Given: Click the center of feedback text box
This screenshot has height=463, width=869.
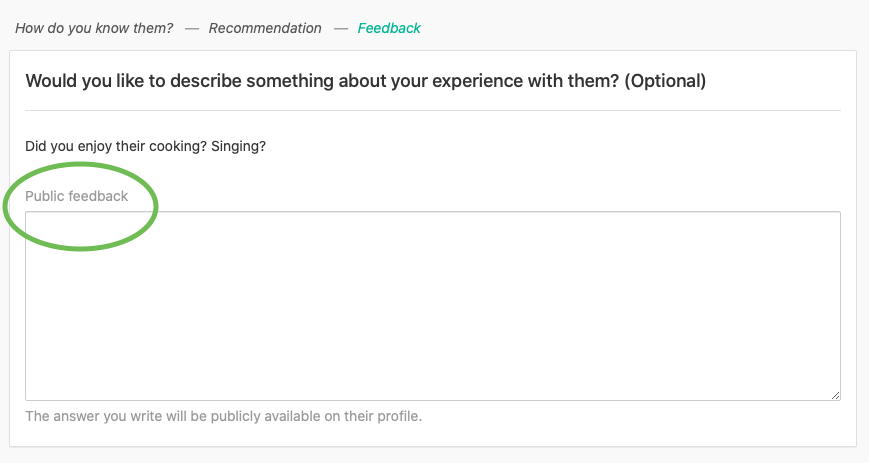Looking at the screenshot, I should [432, 305].
